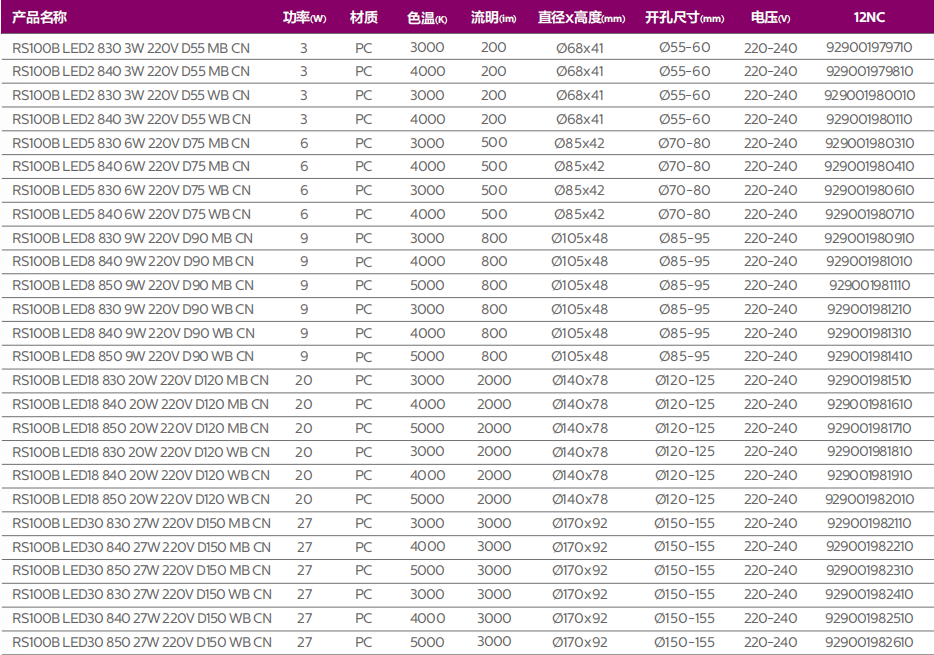The width and height of the screenshot is (934, 655).
Task: Select product RS100B LED18 850 20W 220V D120 MB CN
Action: click(141, 428)
